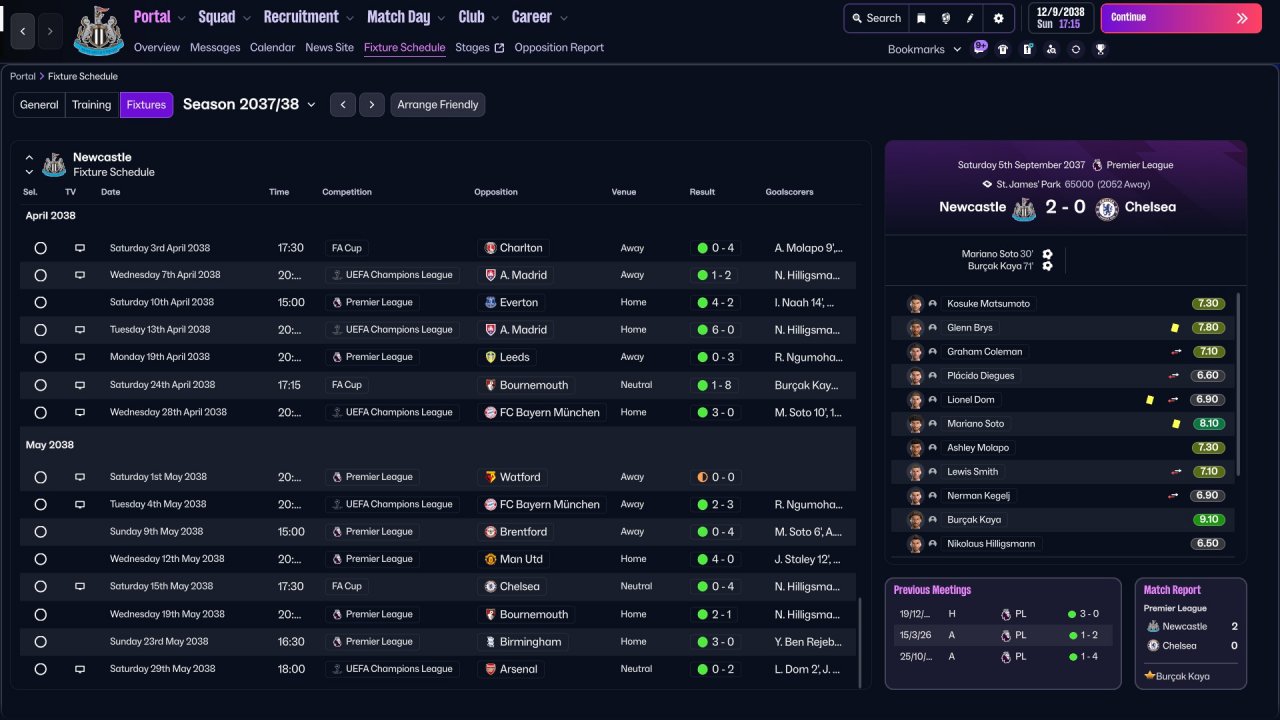The image size is (1280, 720).
Task: Click the Newcastle club crest in header
Action: point(99,30)
